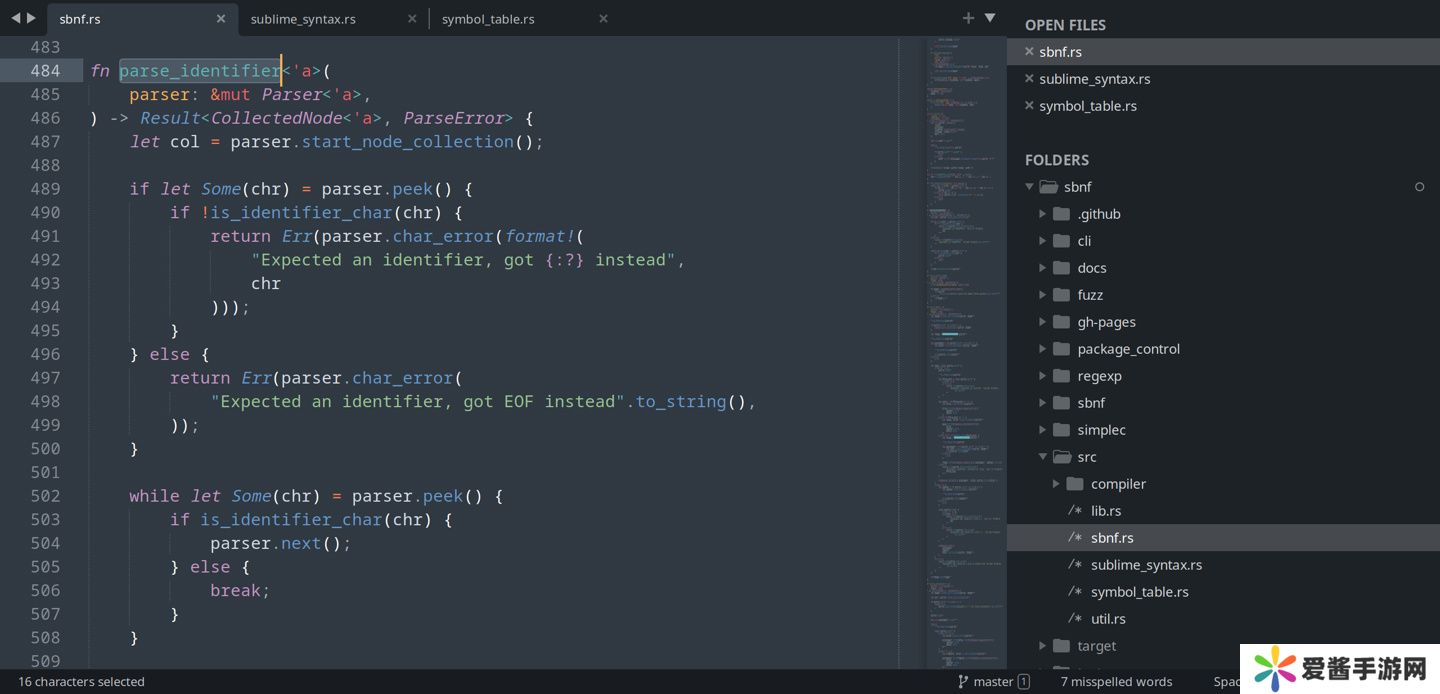Close the sbnf.rs editor tab

(221, 18)
